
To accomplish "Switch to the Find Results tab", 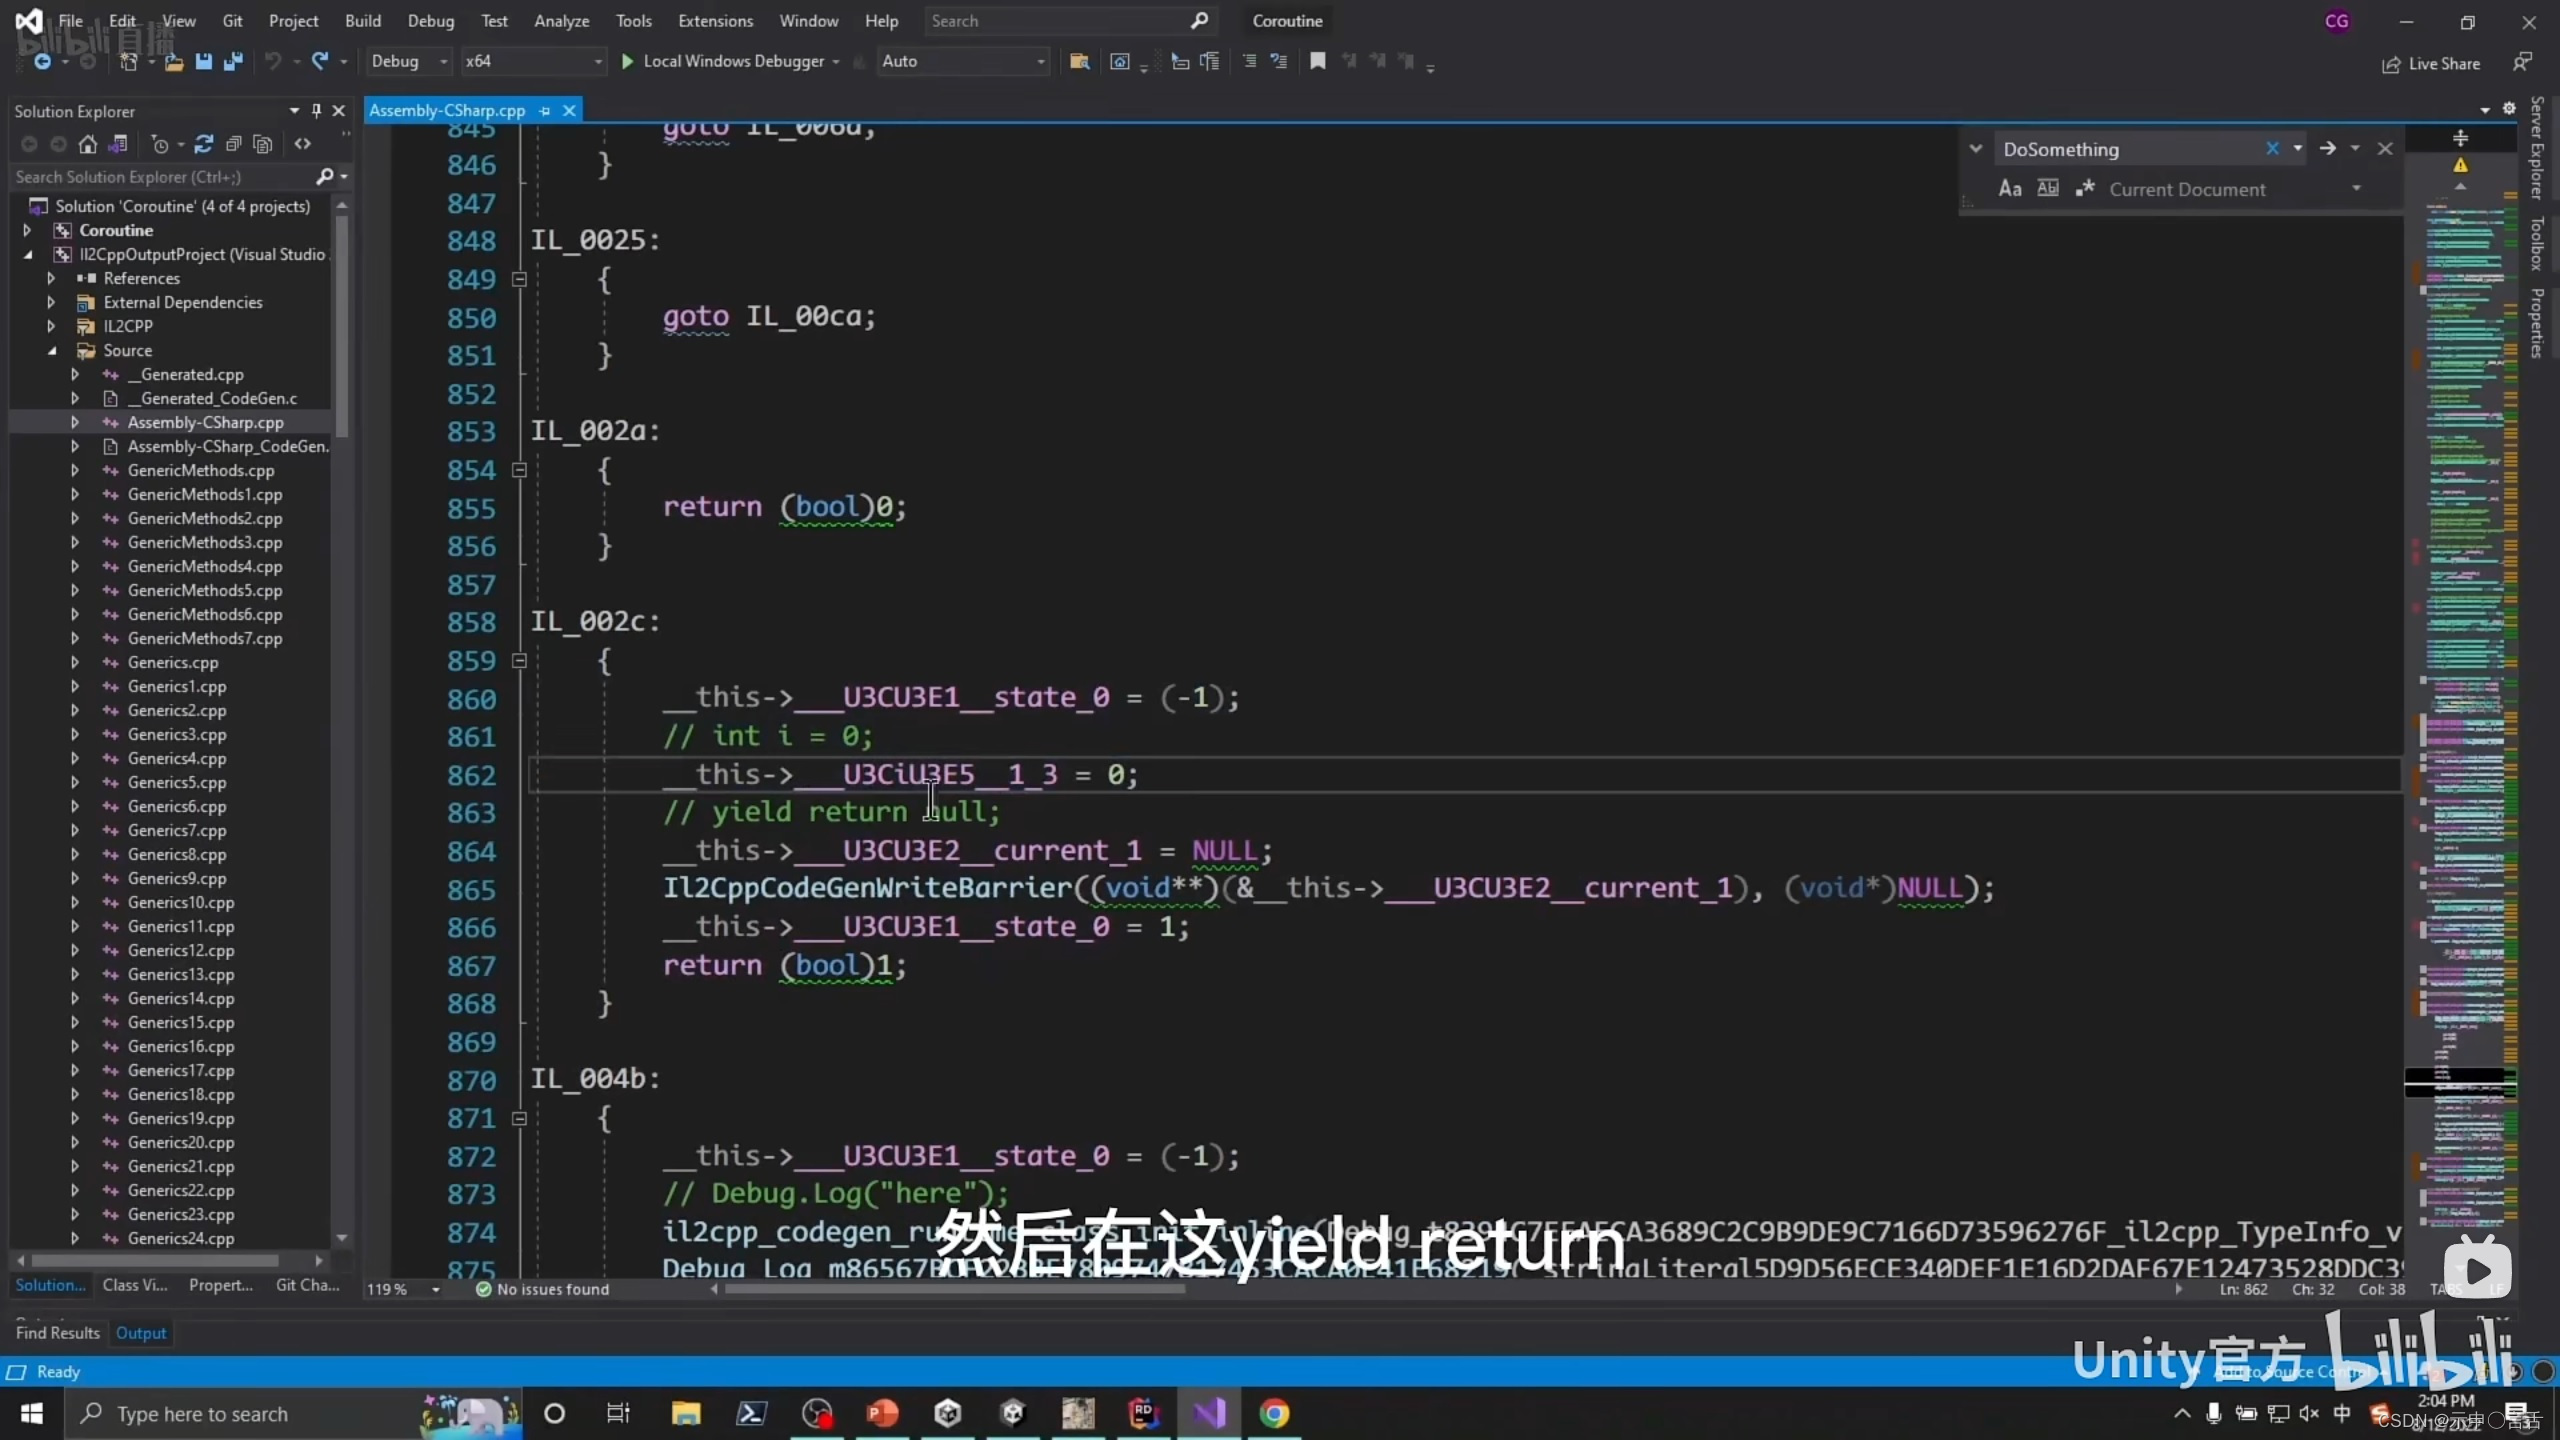I will click(58, 1333).
